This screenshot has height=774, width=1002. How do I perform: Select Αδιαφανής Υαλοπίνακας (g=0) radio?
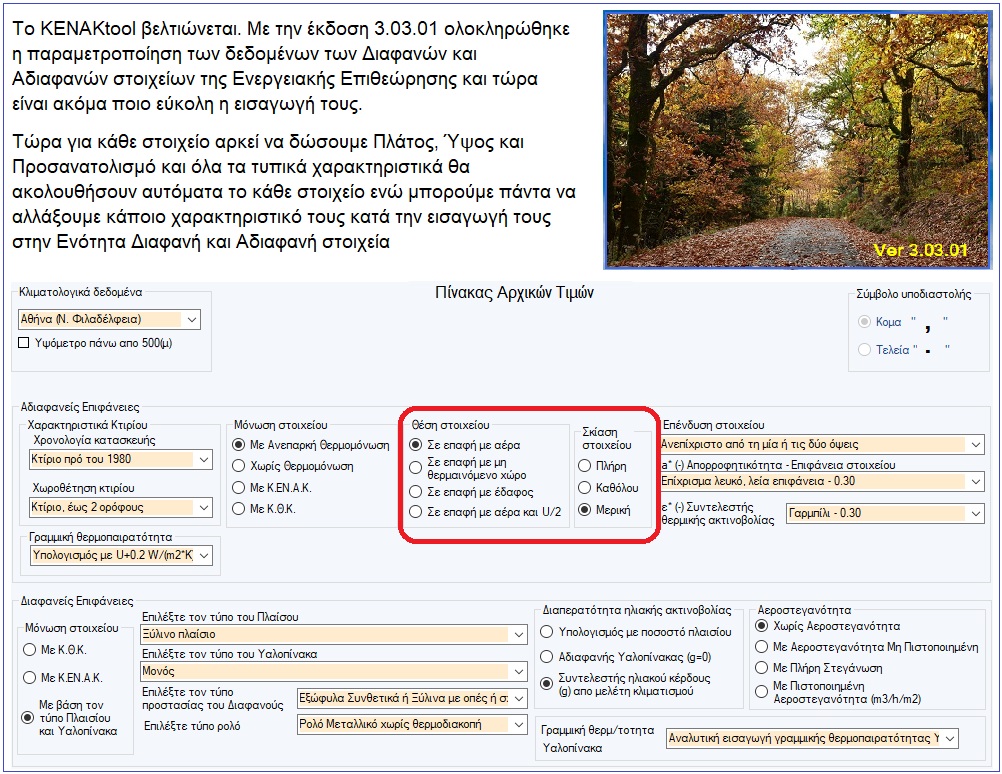546,656
